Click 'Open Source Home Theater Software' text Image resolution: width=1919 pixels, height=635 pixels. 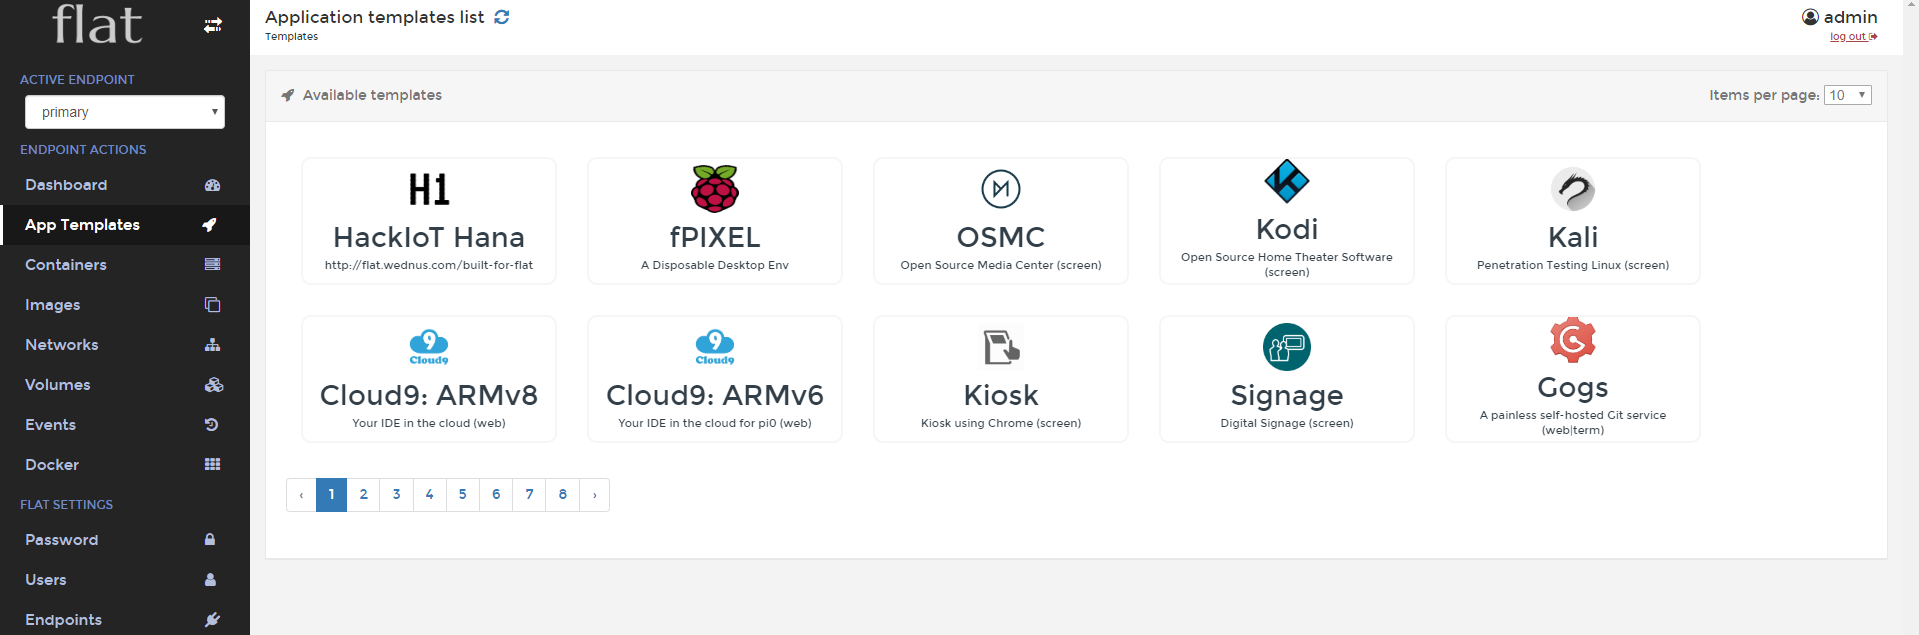(x=1287, y=257)
